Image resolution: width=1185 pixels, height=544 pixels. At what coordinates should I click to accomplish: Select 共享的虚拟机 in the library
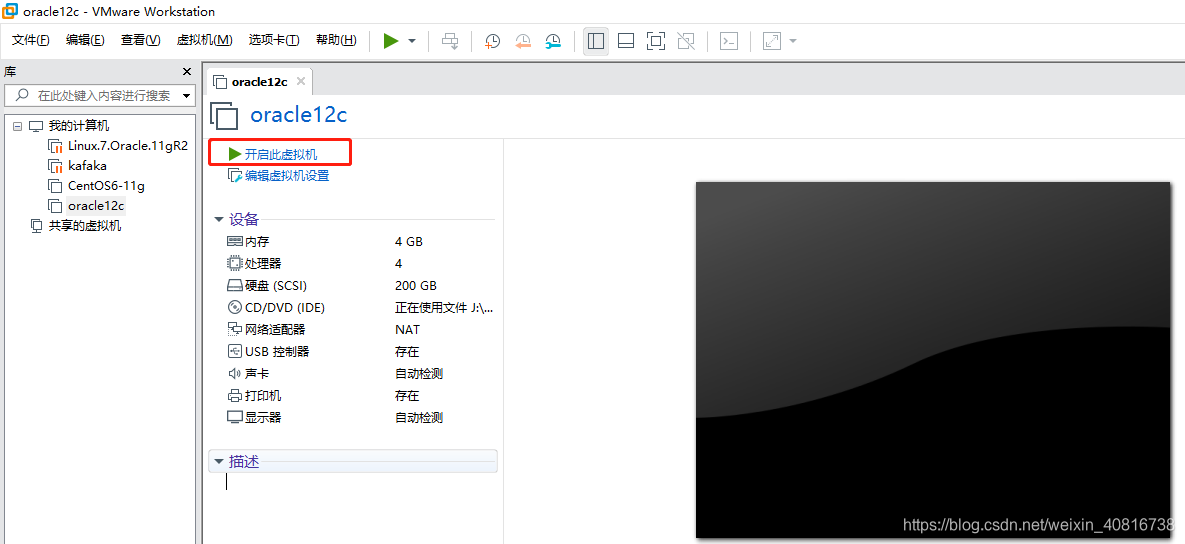[85, 225]
